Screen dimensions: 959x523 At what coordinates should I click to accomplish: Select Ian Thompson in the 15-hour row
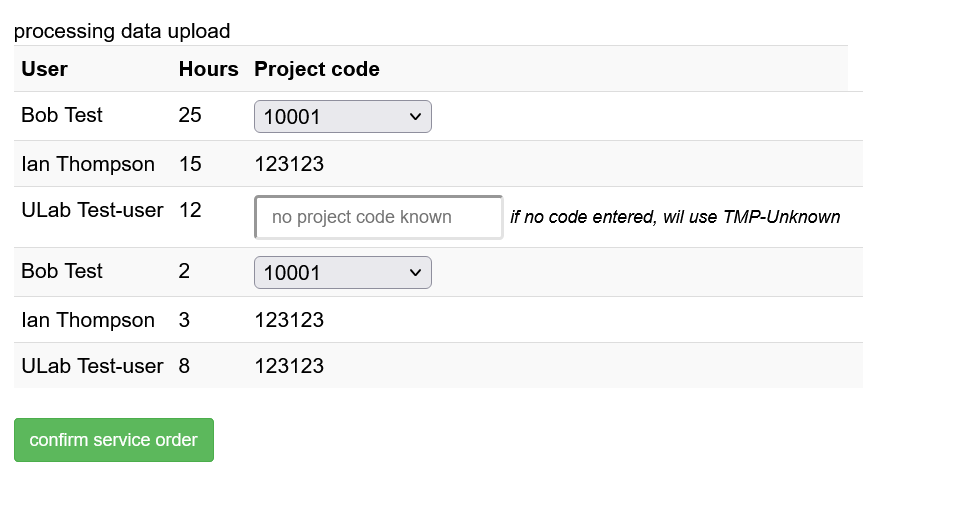[x=88, y=164]
